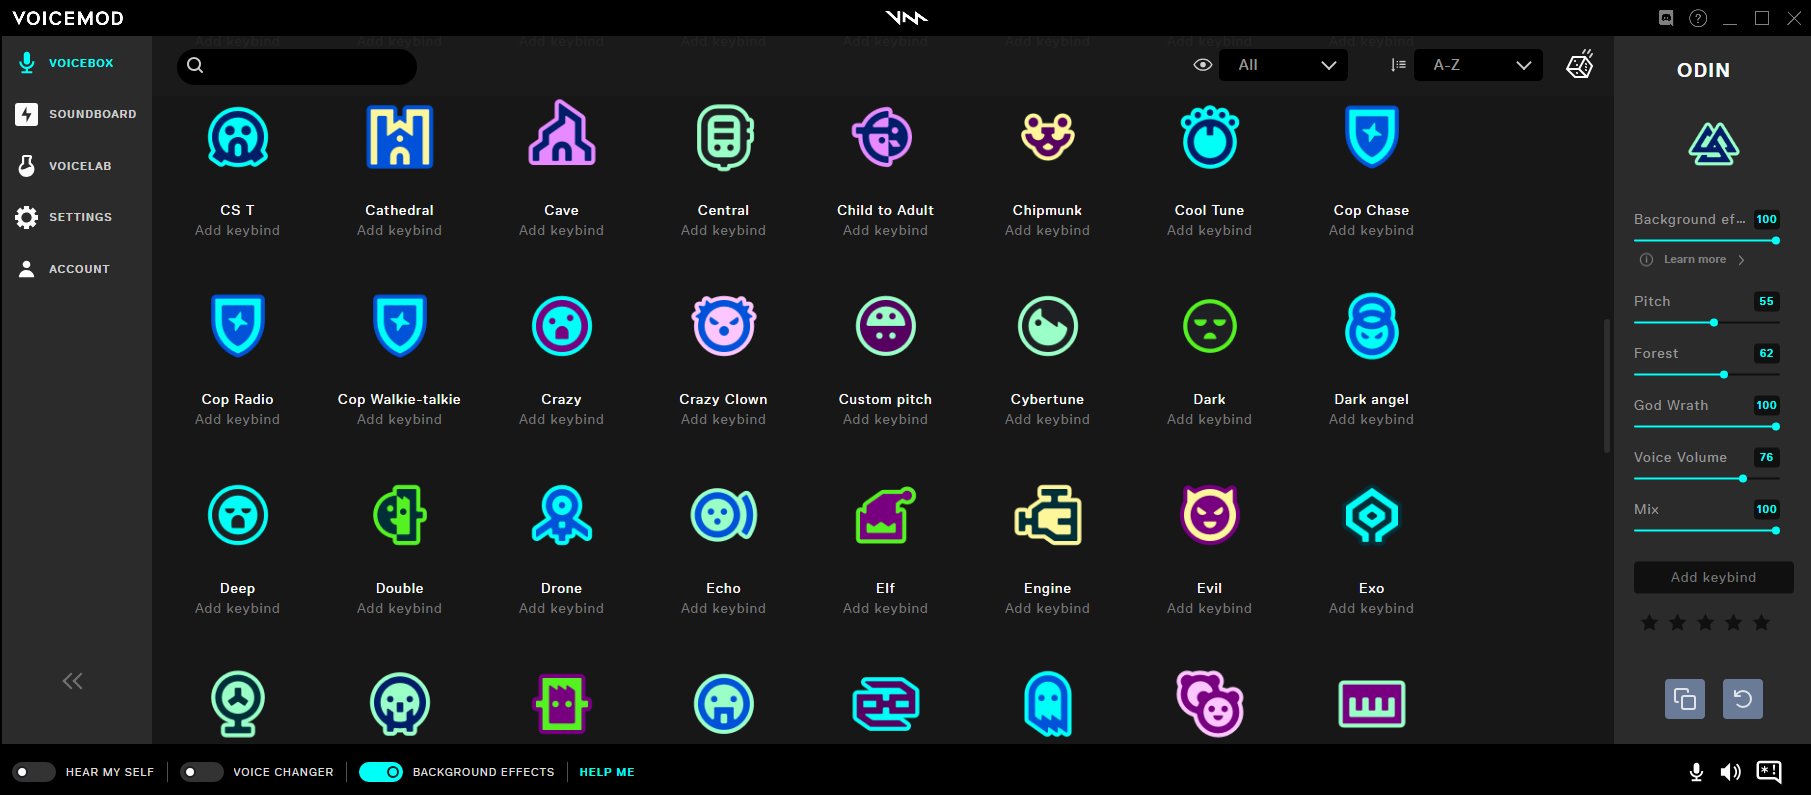1811x795 pixels.
Task: Select the Cop Walkie-talkie voice
Action: coord(400,326)
